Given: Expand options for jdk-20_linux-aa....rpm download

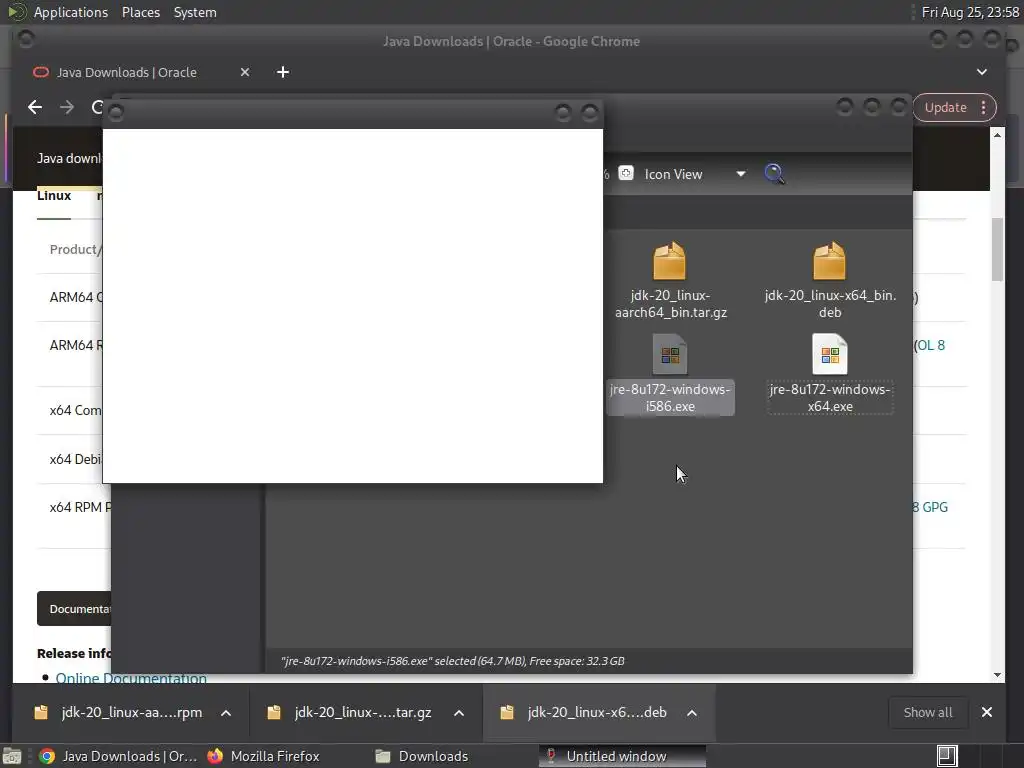Looking at the screenshot, I should click(226, 713).
